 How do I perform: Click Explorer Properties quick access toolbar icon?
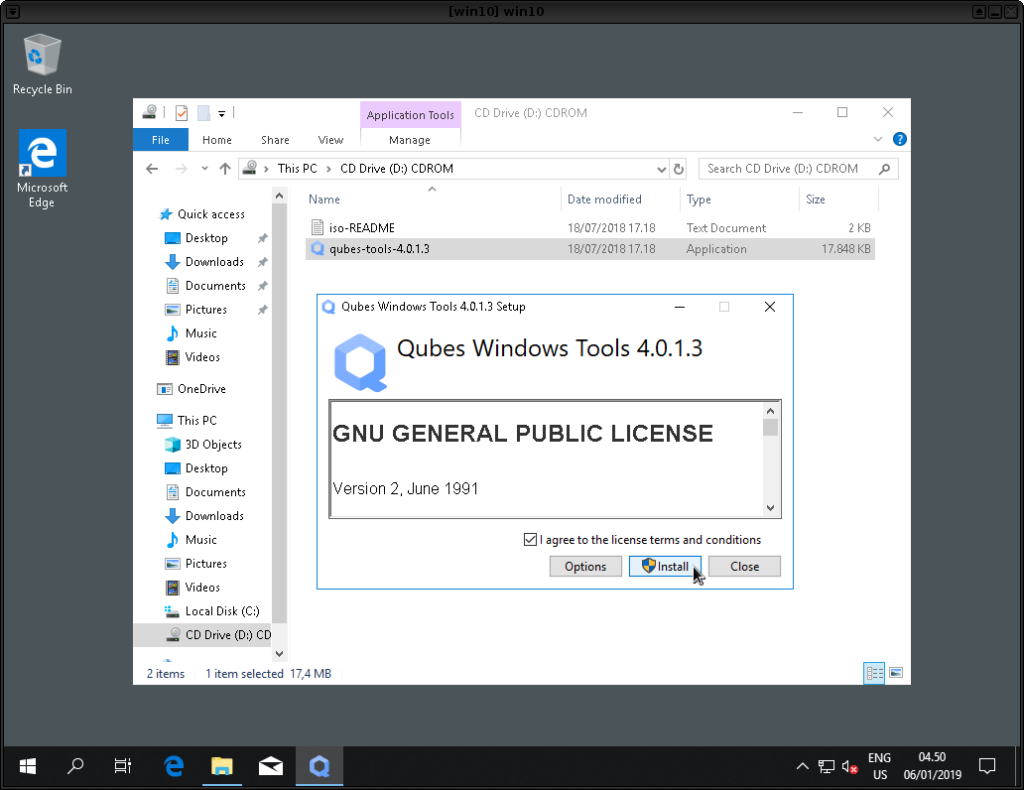coord(182,113)
